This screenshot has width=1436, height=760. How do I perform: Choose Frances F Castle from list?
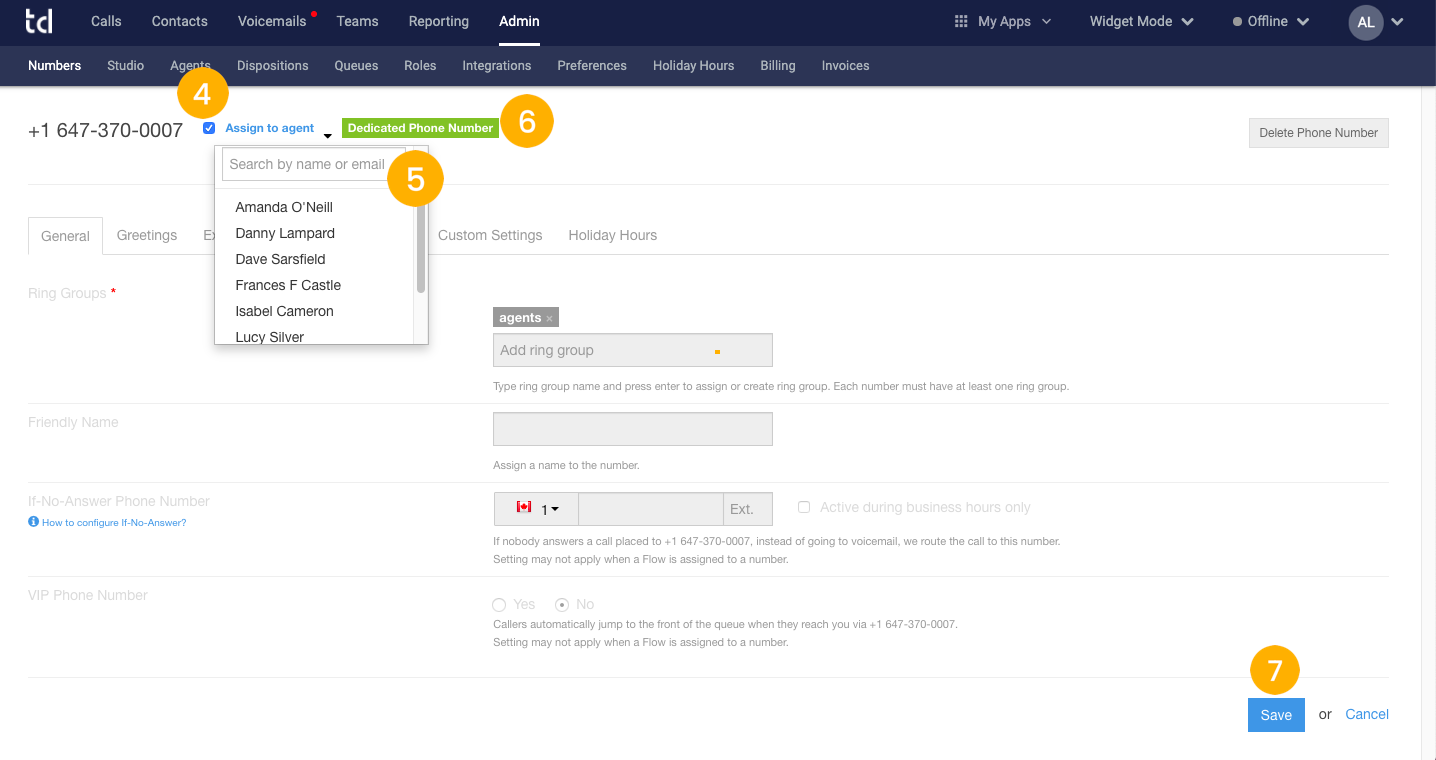pyautogui.click(x=288, y=285)
